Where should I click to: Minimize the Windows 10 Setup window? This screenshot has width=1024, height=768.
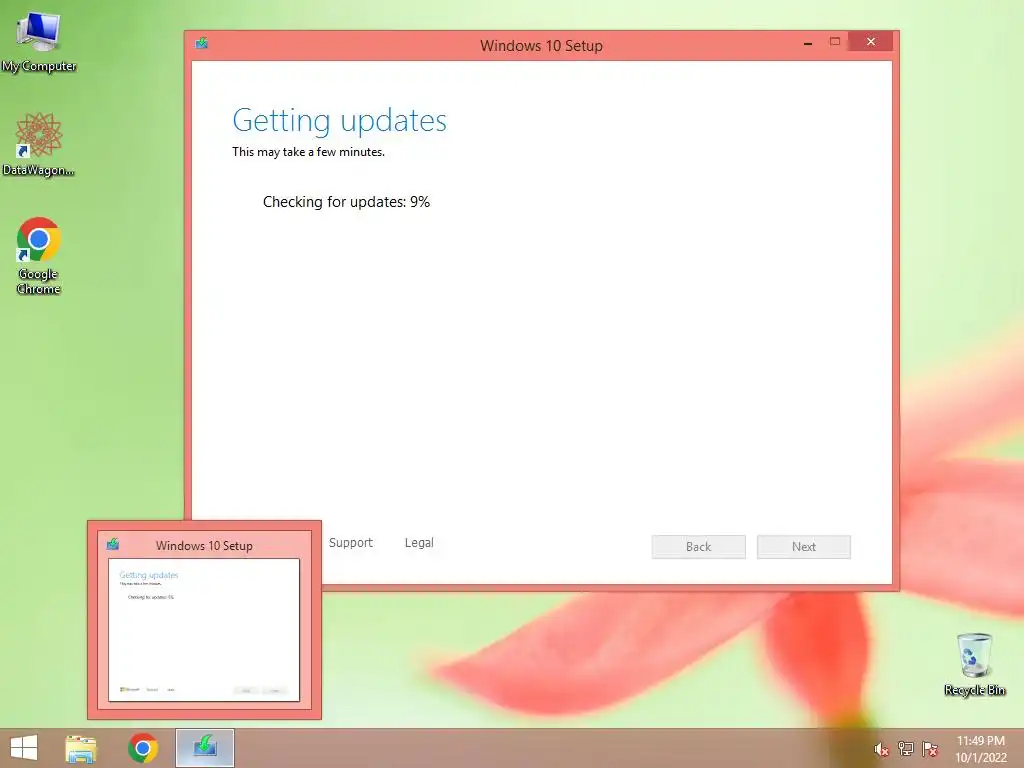pyautogui.click(x=808, y=42)
